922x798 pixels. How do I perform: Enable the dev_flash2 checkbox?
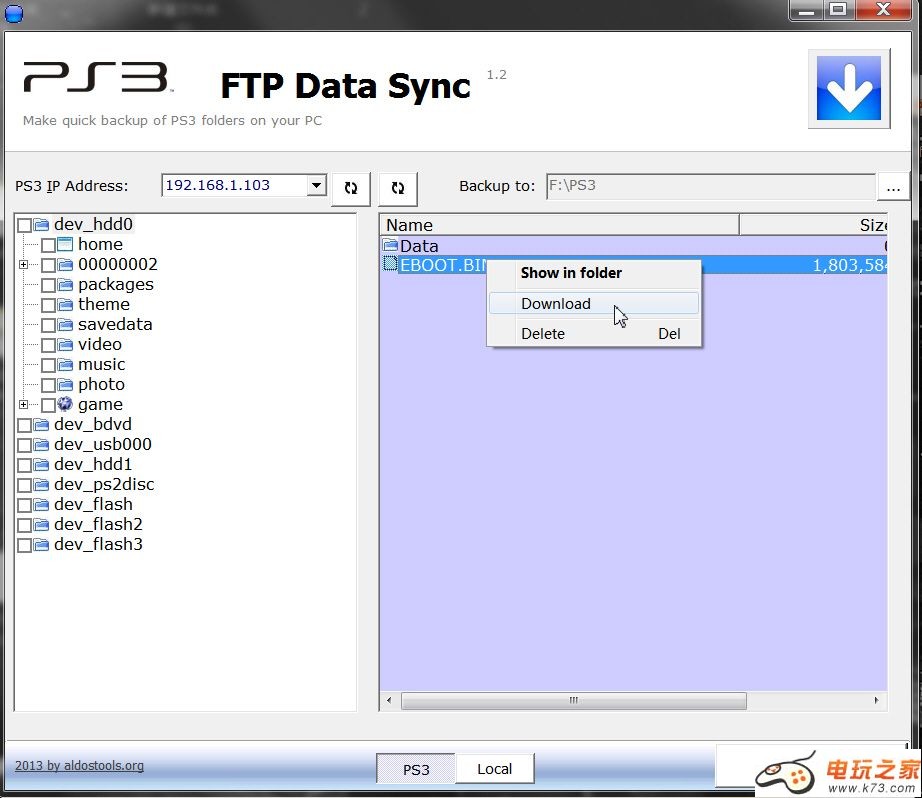coord(24,525)
